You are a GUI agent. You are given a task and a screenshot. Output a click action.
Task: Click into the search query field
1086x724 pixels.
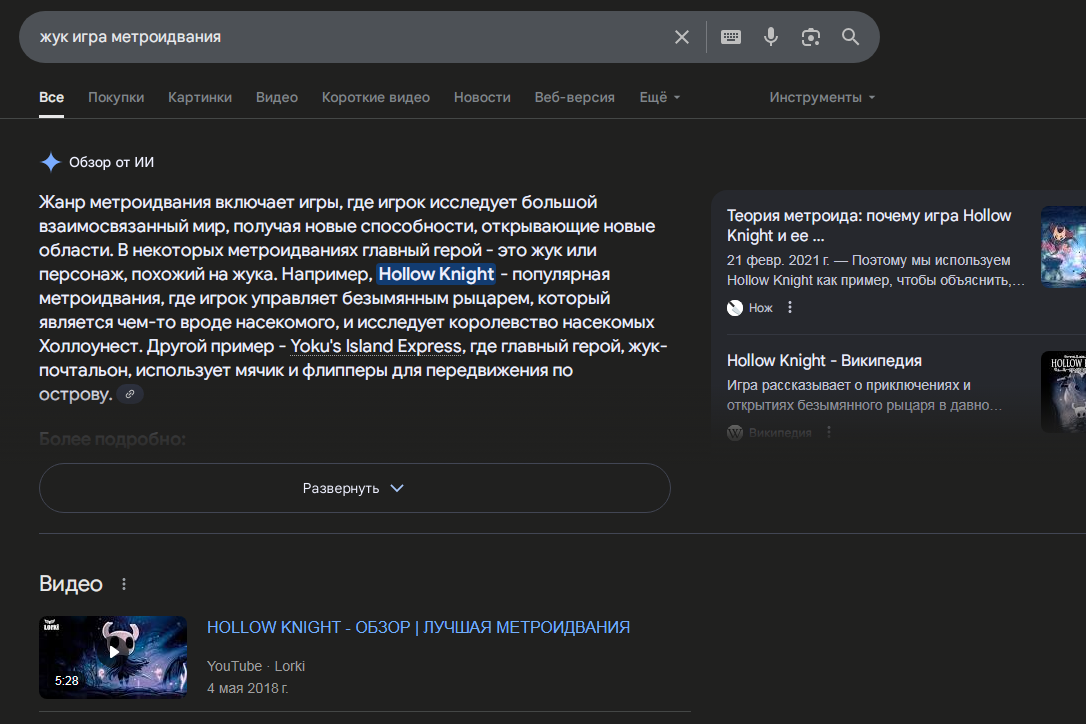[x=340, y=37]
